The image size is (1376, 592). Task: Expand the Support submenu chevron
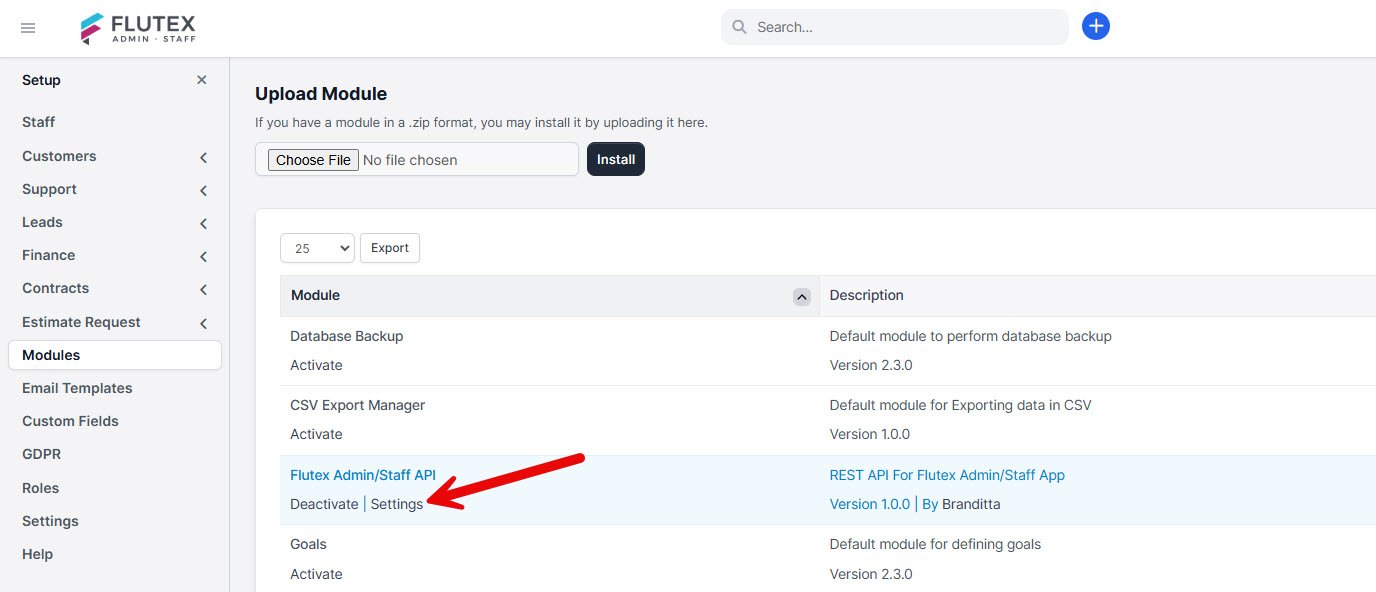click(203, 190)
